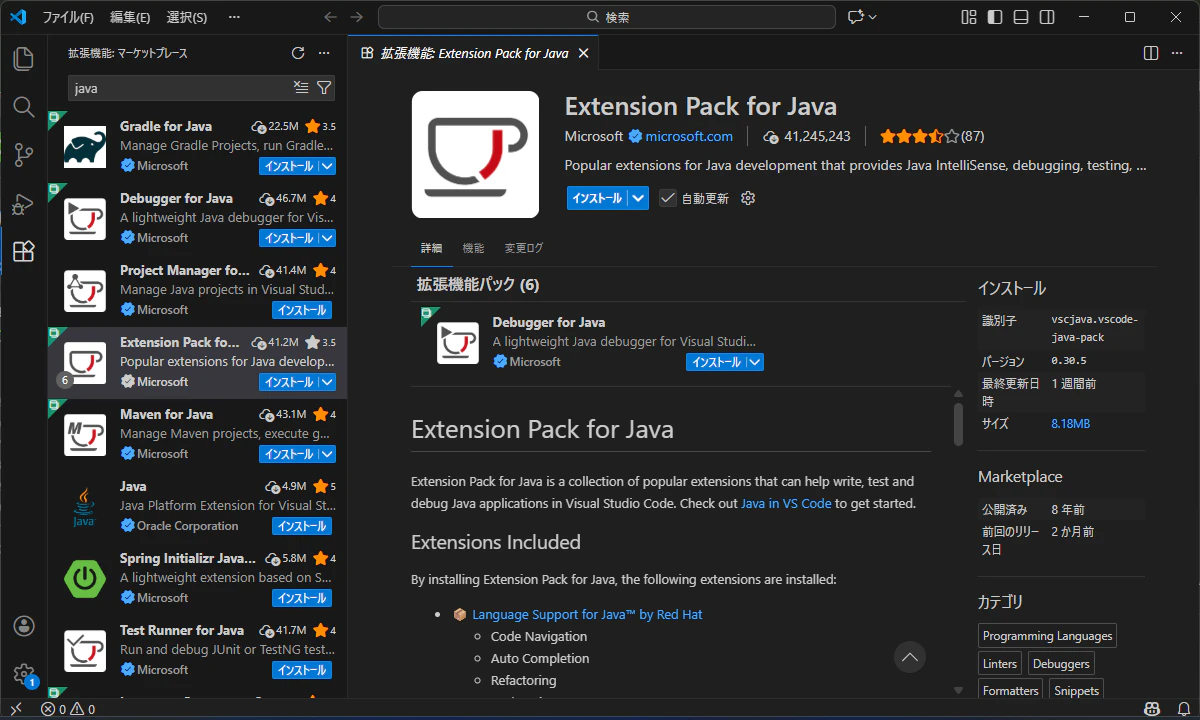
Task: Open the Manage gear in activity bar
Action: (23, 674)
